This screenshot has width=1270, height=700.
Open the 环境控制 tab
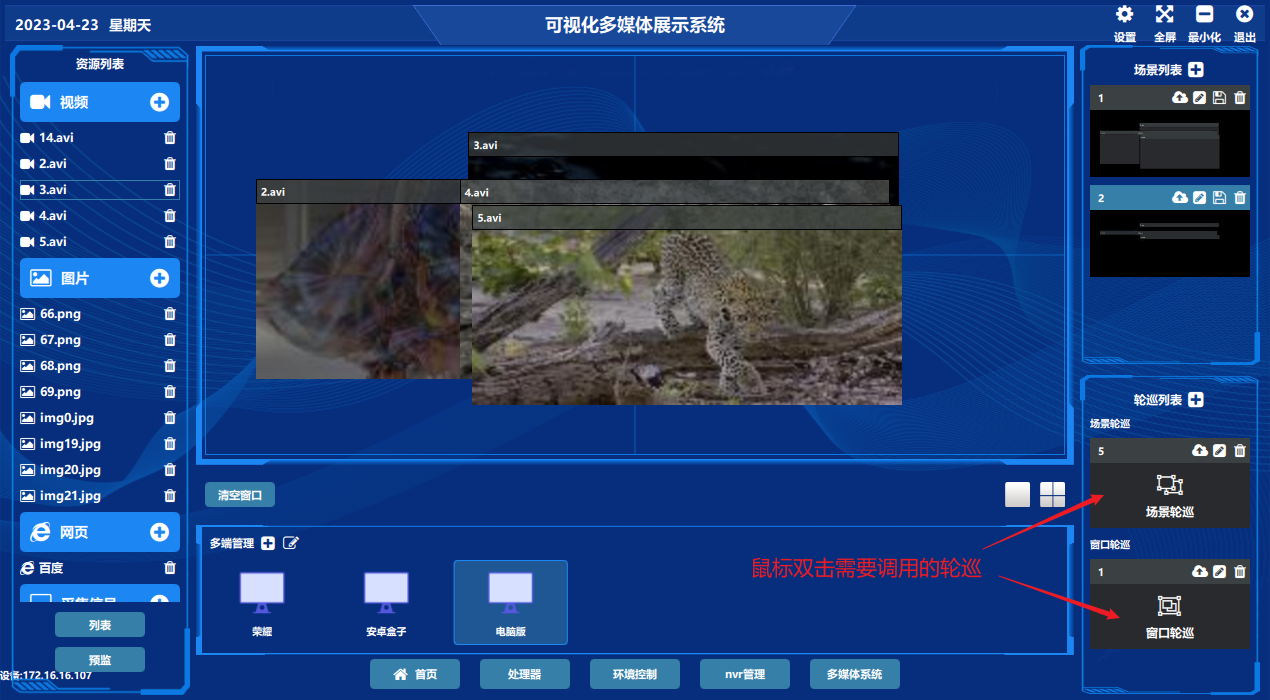point(635,674)
